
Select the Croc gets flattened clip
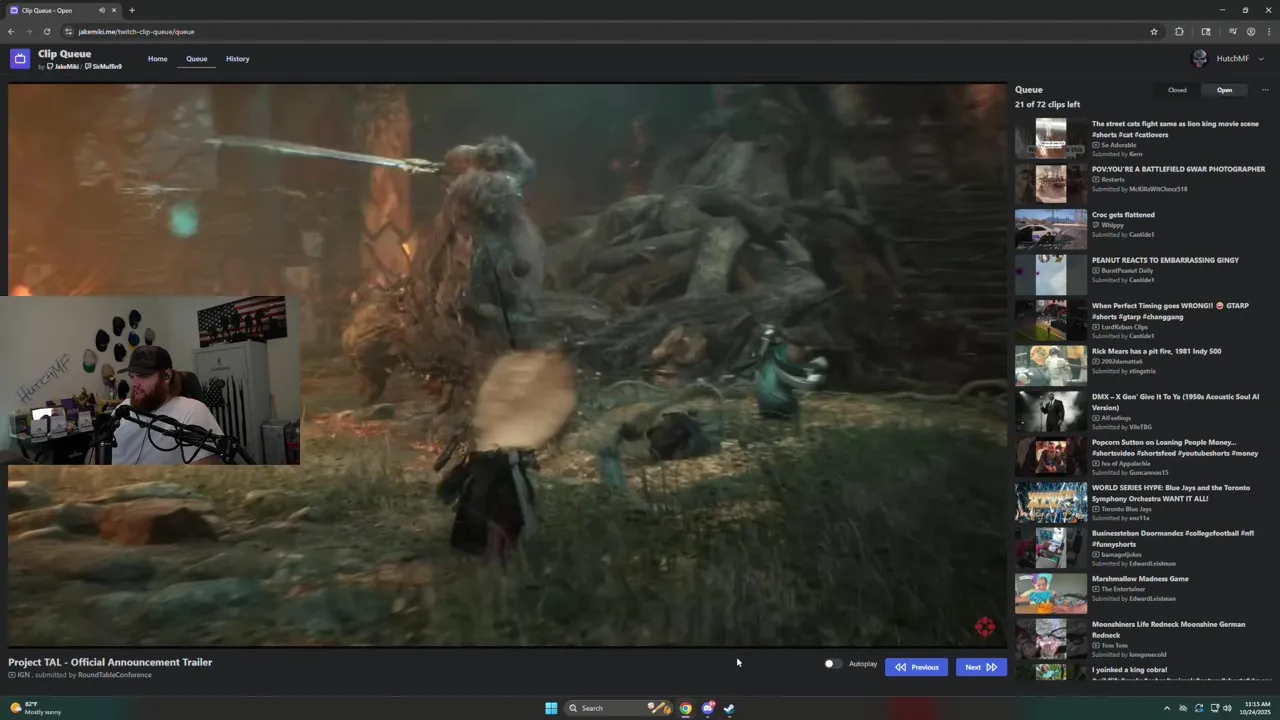1140,229
